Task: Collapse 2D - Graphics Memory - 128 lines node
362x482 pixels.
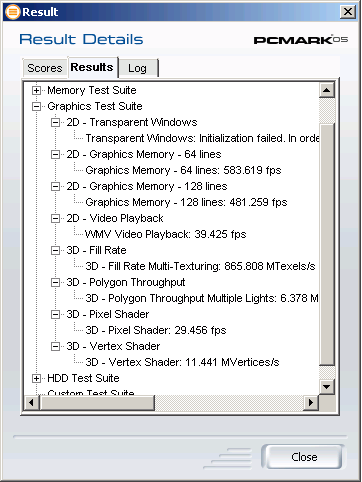Action: coord(55,186)
